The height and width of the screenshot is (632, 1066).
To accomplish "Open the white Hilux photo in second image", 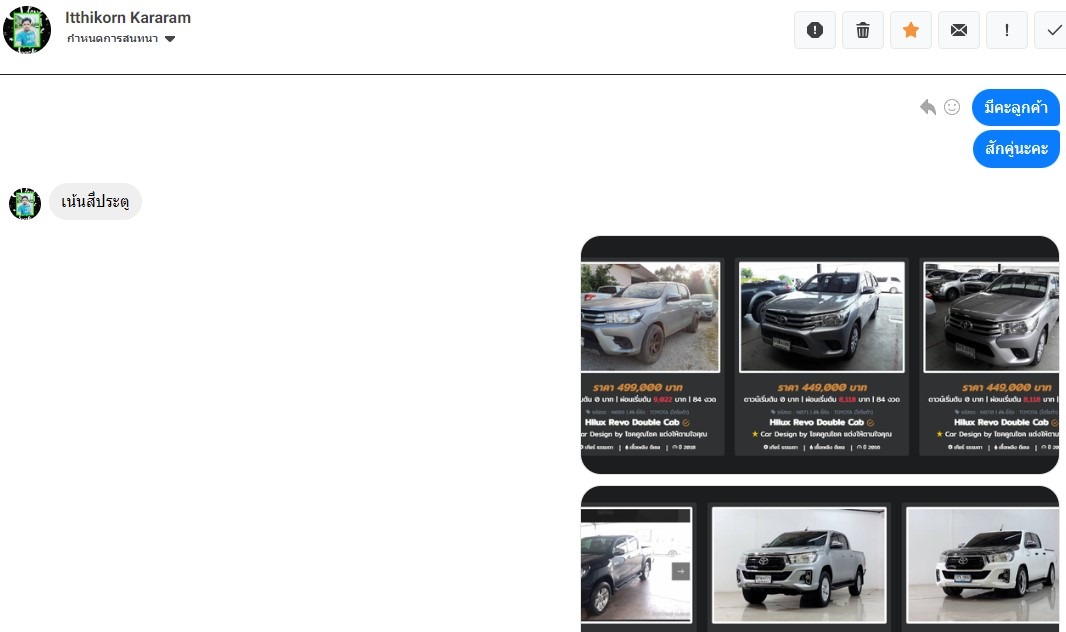I will click(983, 565).
